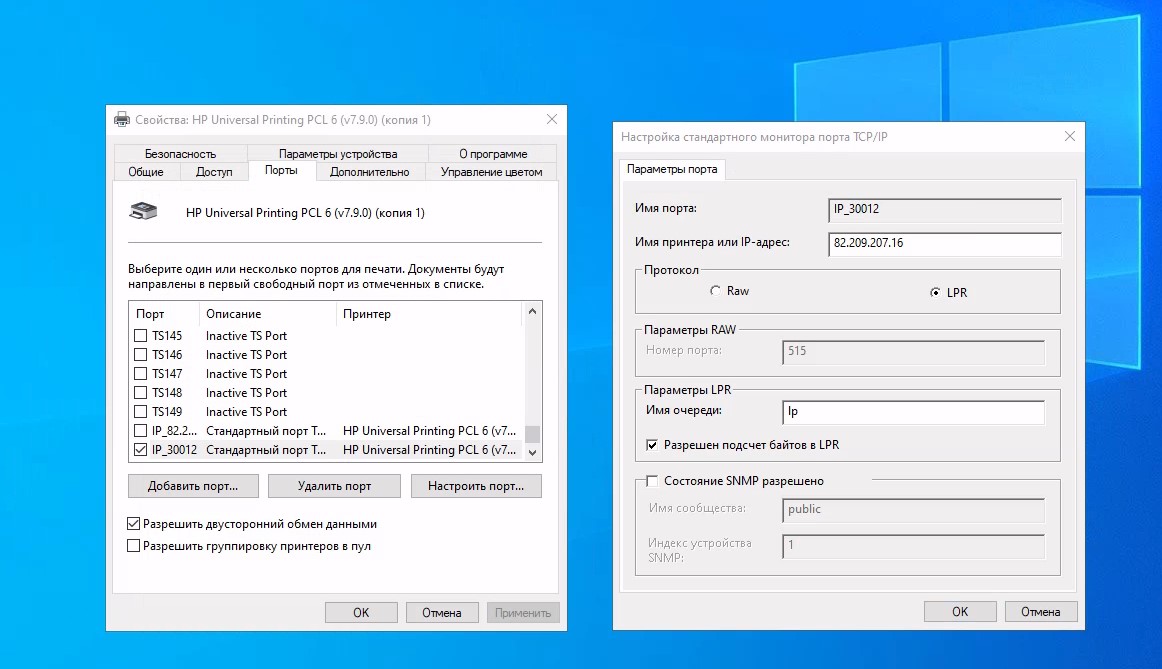
Task: Click port list scrollbar up arrow
Action: 532,312
